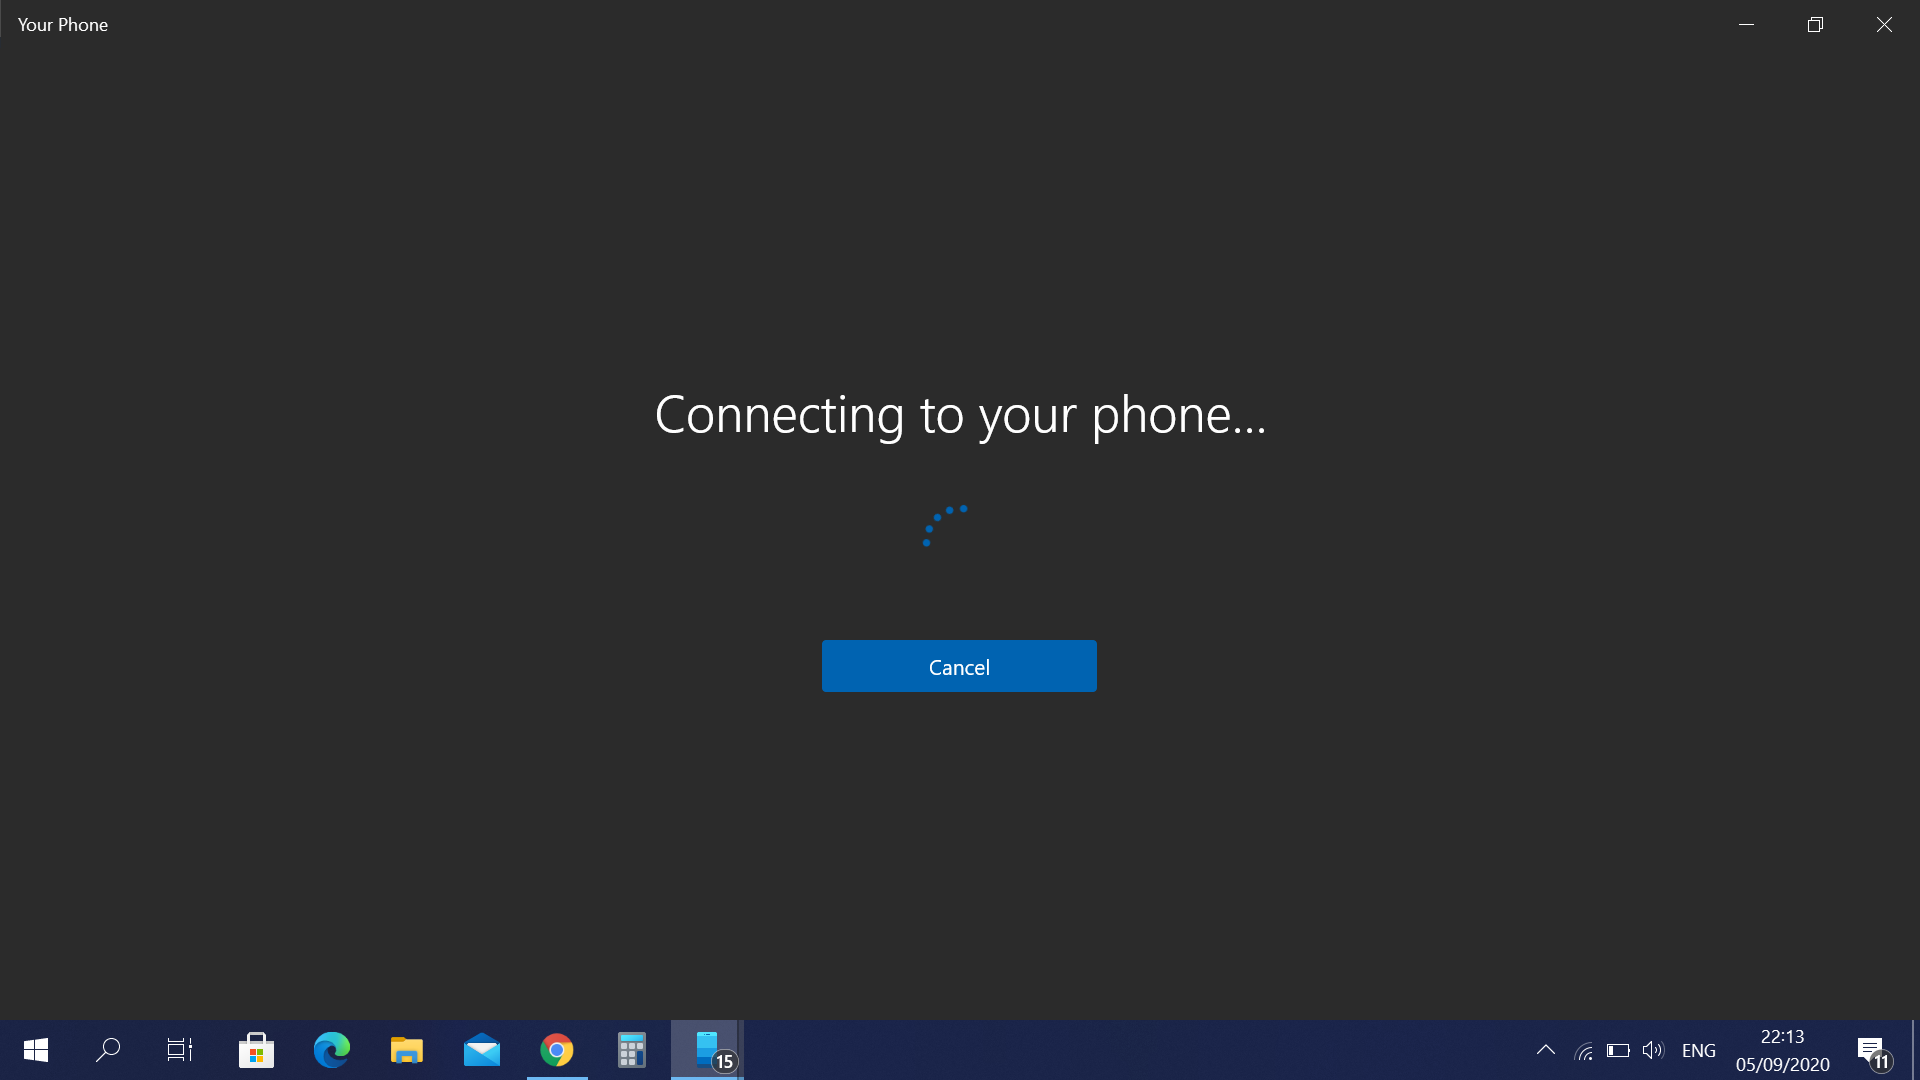The image size is (1920, 1080).
Task: Open Microsoft Edge browser
Action: click(x=332, y=1050)
